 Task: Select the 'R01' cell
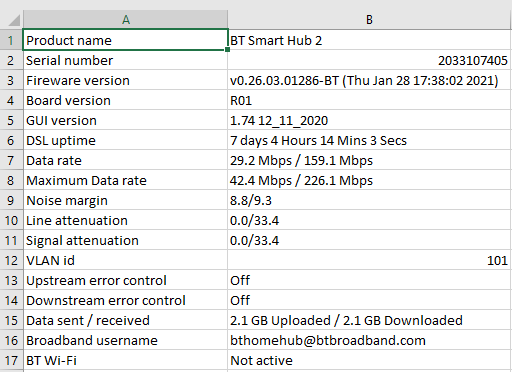[370, 100]
